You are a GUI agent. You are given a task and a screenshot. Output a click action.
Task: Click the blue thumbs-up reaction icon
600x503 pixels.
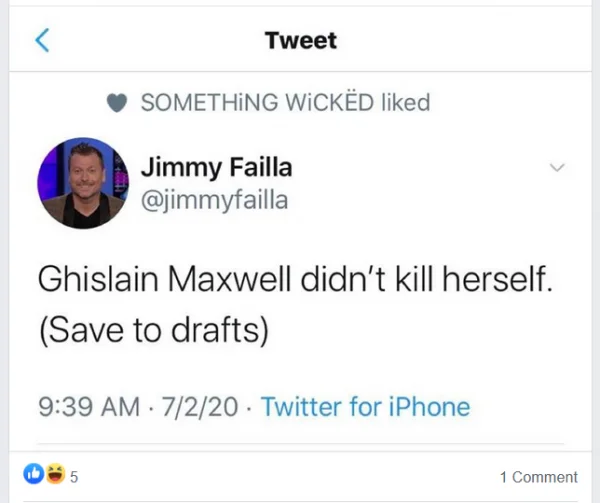[34, 474]
